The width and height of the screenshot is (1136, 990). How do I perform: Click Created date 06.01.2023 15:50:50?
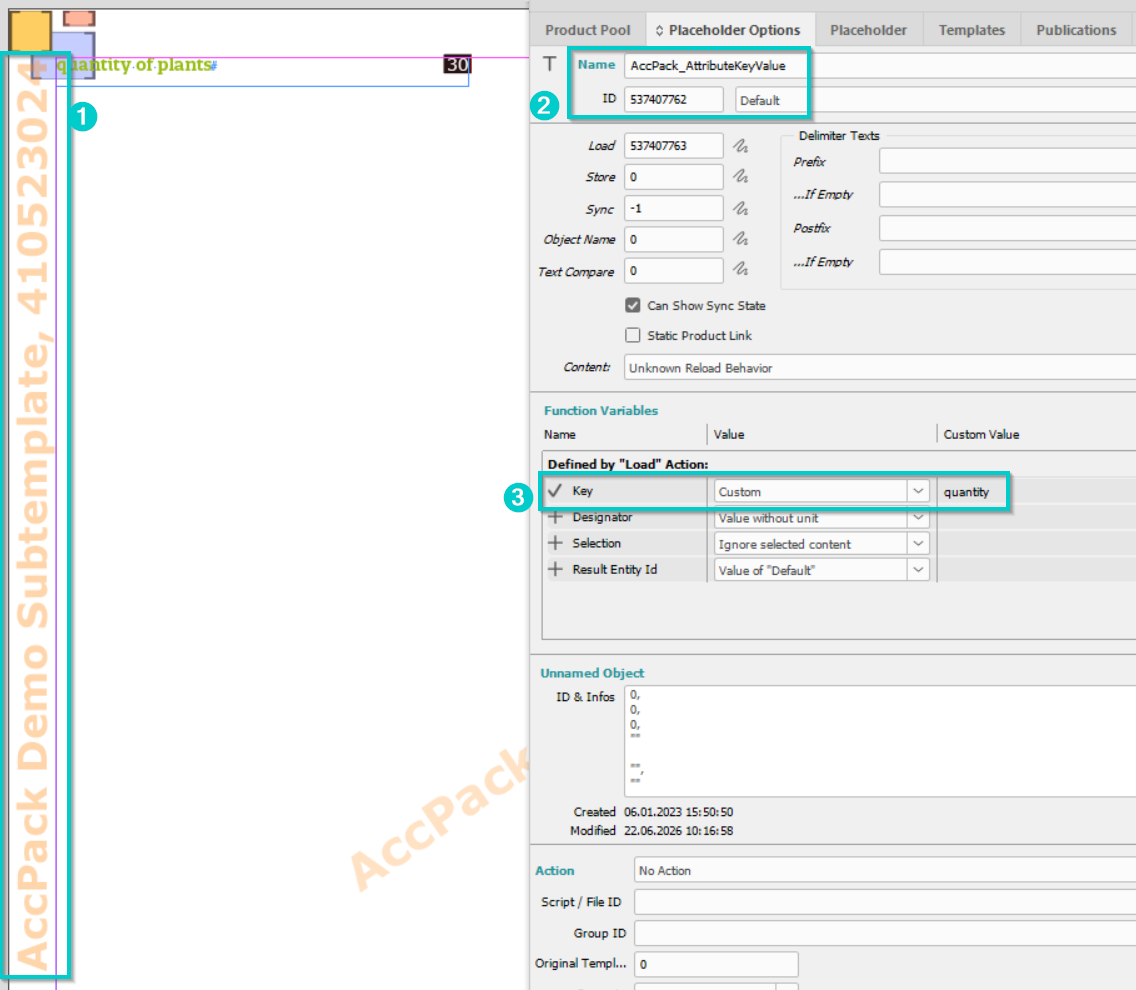click(678, 812)
